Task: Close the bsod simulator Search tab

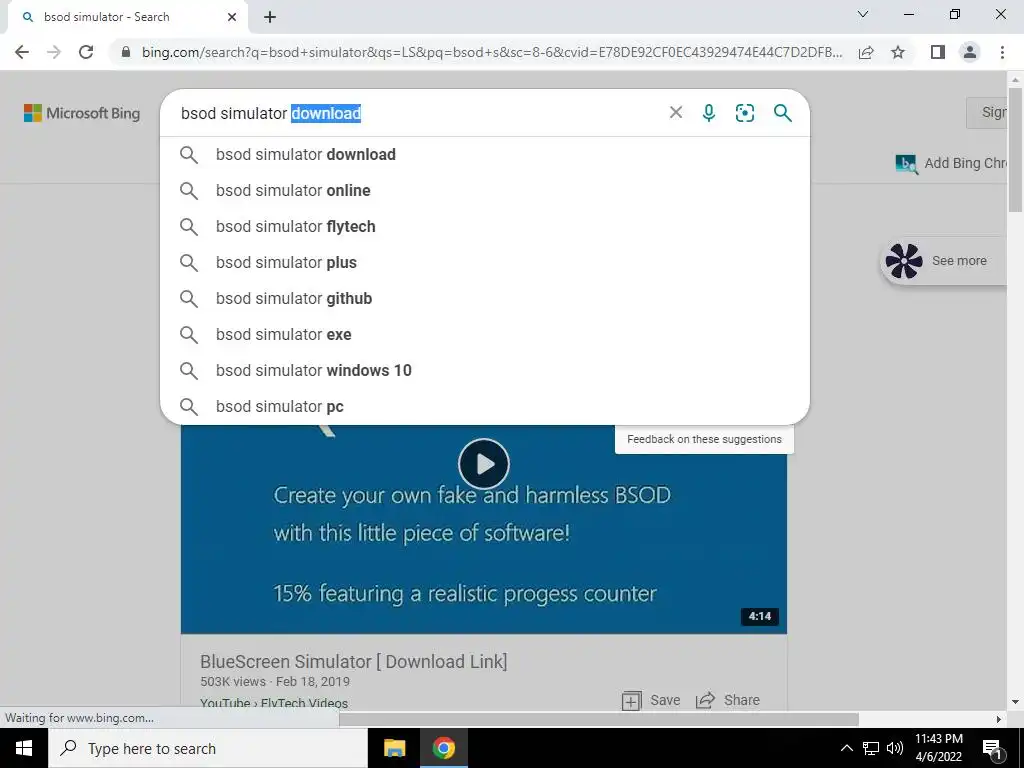Action: click(x=232, y=17)
